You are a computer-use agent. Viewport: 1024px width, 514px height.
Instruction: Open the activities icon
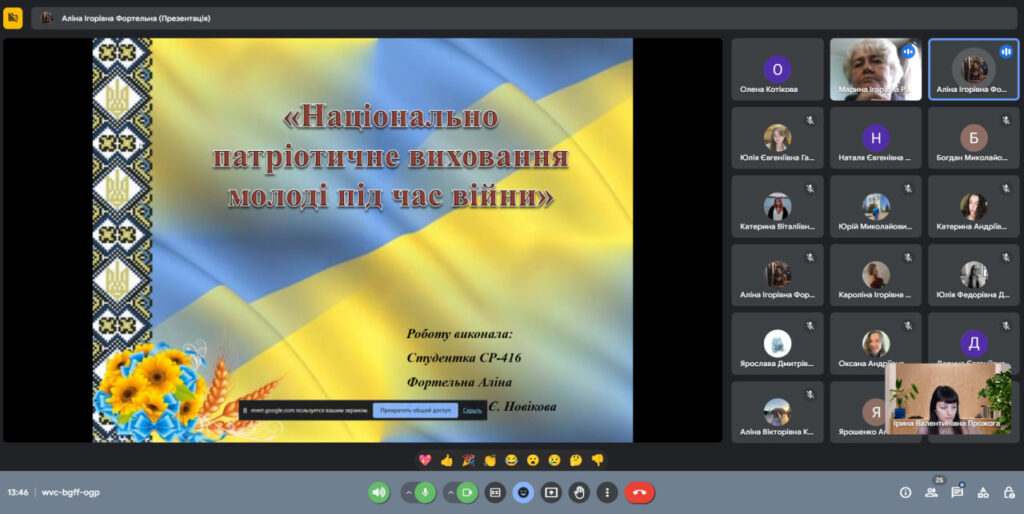click(x=982, y=492)
